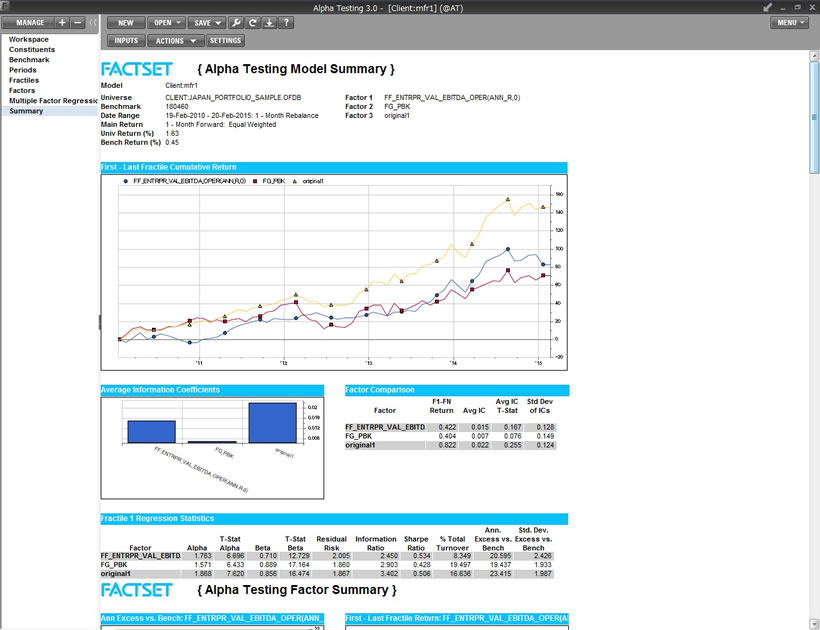Screen dimensions: 820x630
Task: Click the NEW button
Action: [x=126, y=22]
